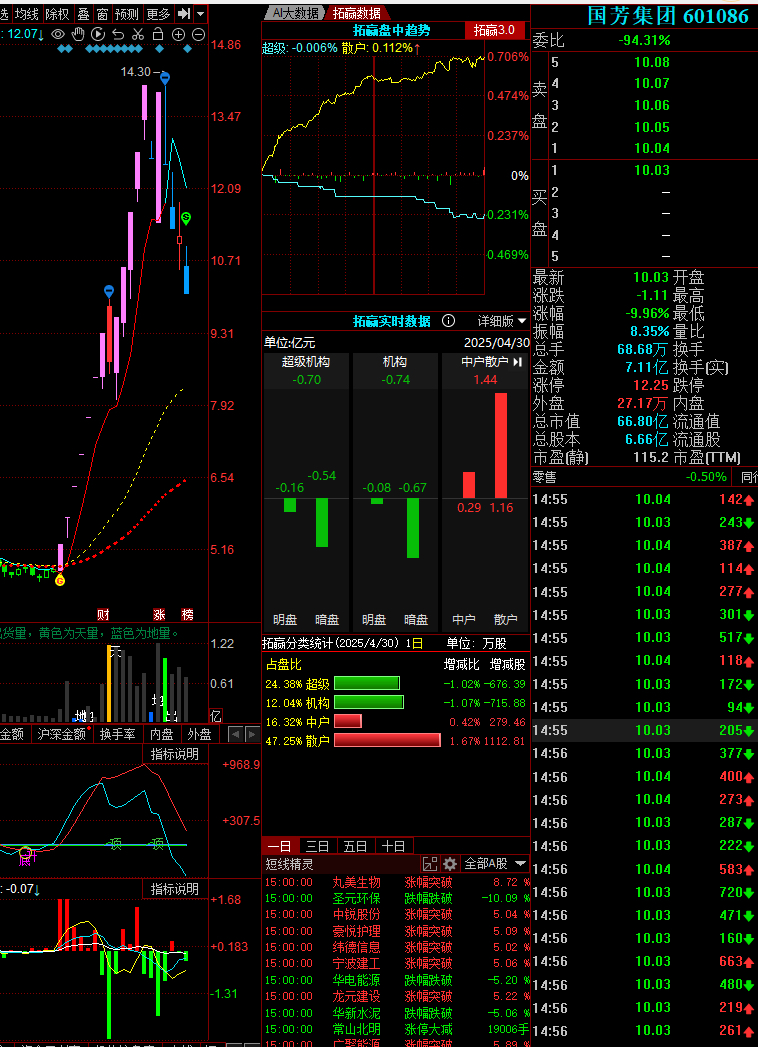The image size is (758, 1047).
Task: Select the 常山北明 涨停大减 row
Action: (397, 1029)
